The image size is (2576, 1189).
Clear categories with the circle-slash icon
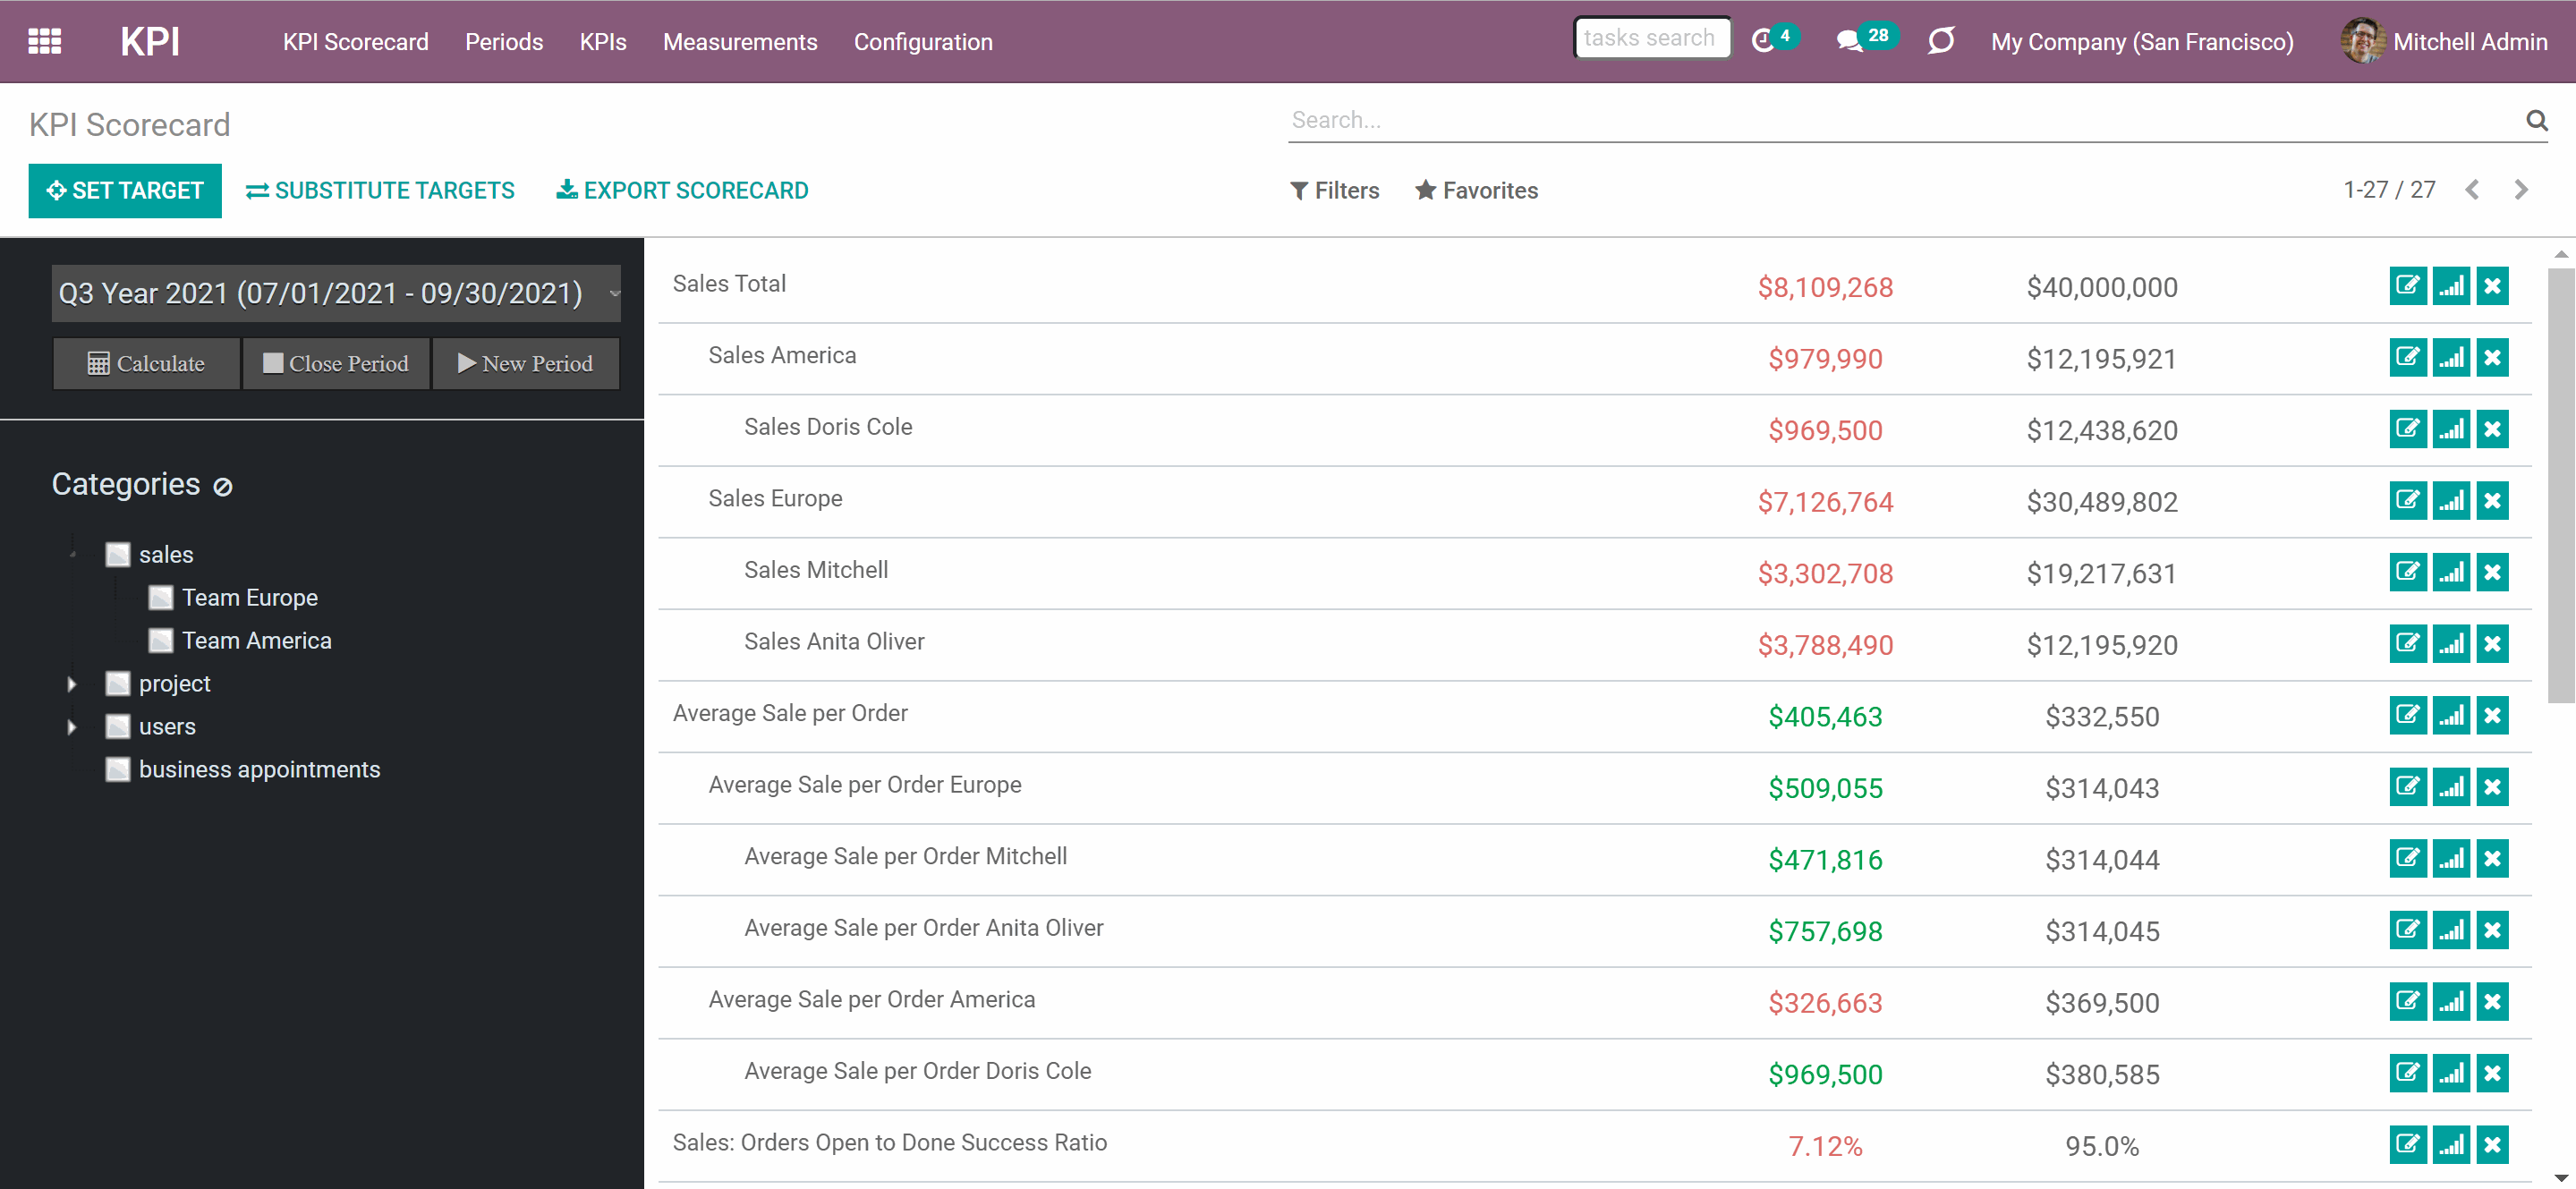coord(223,486)
